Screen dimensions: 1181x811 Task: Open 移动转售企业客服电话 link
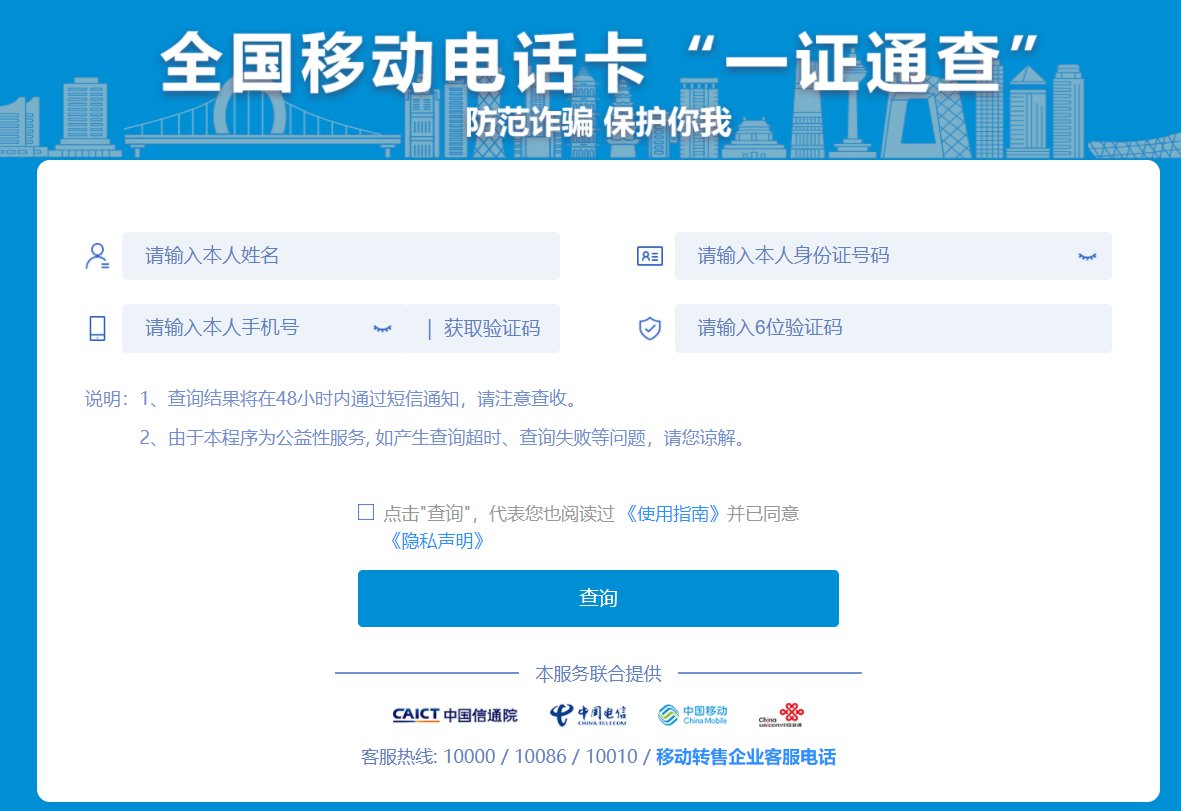(746, 757)
